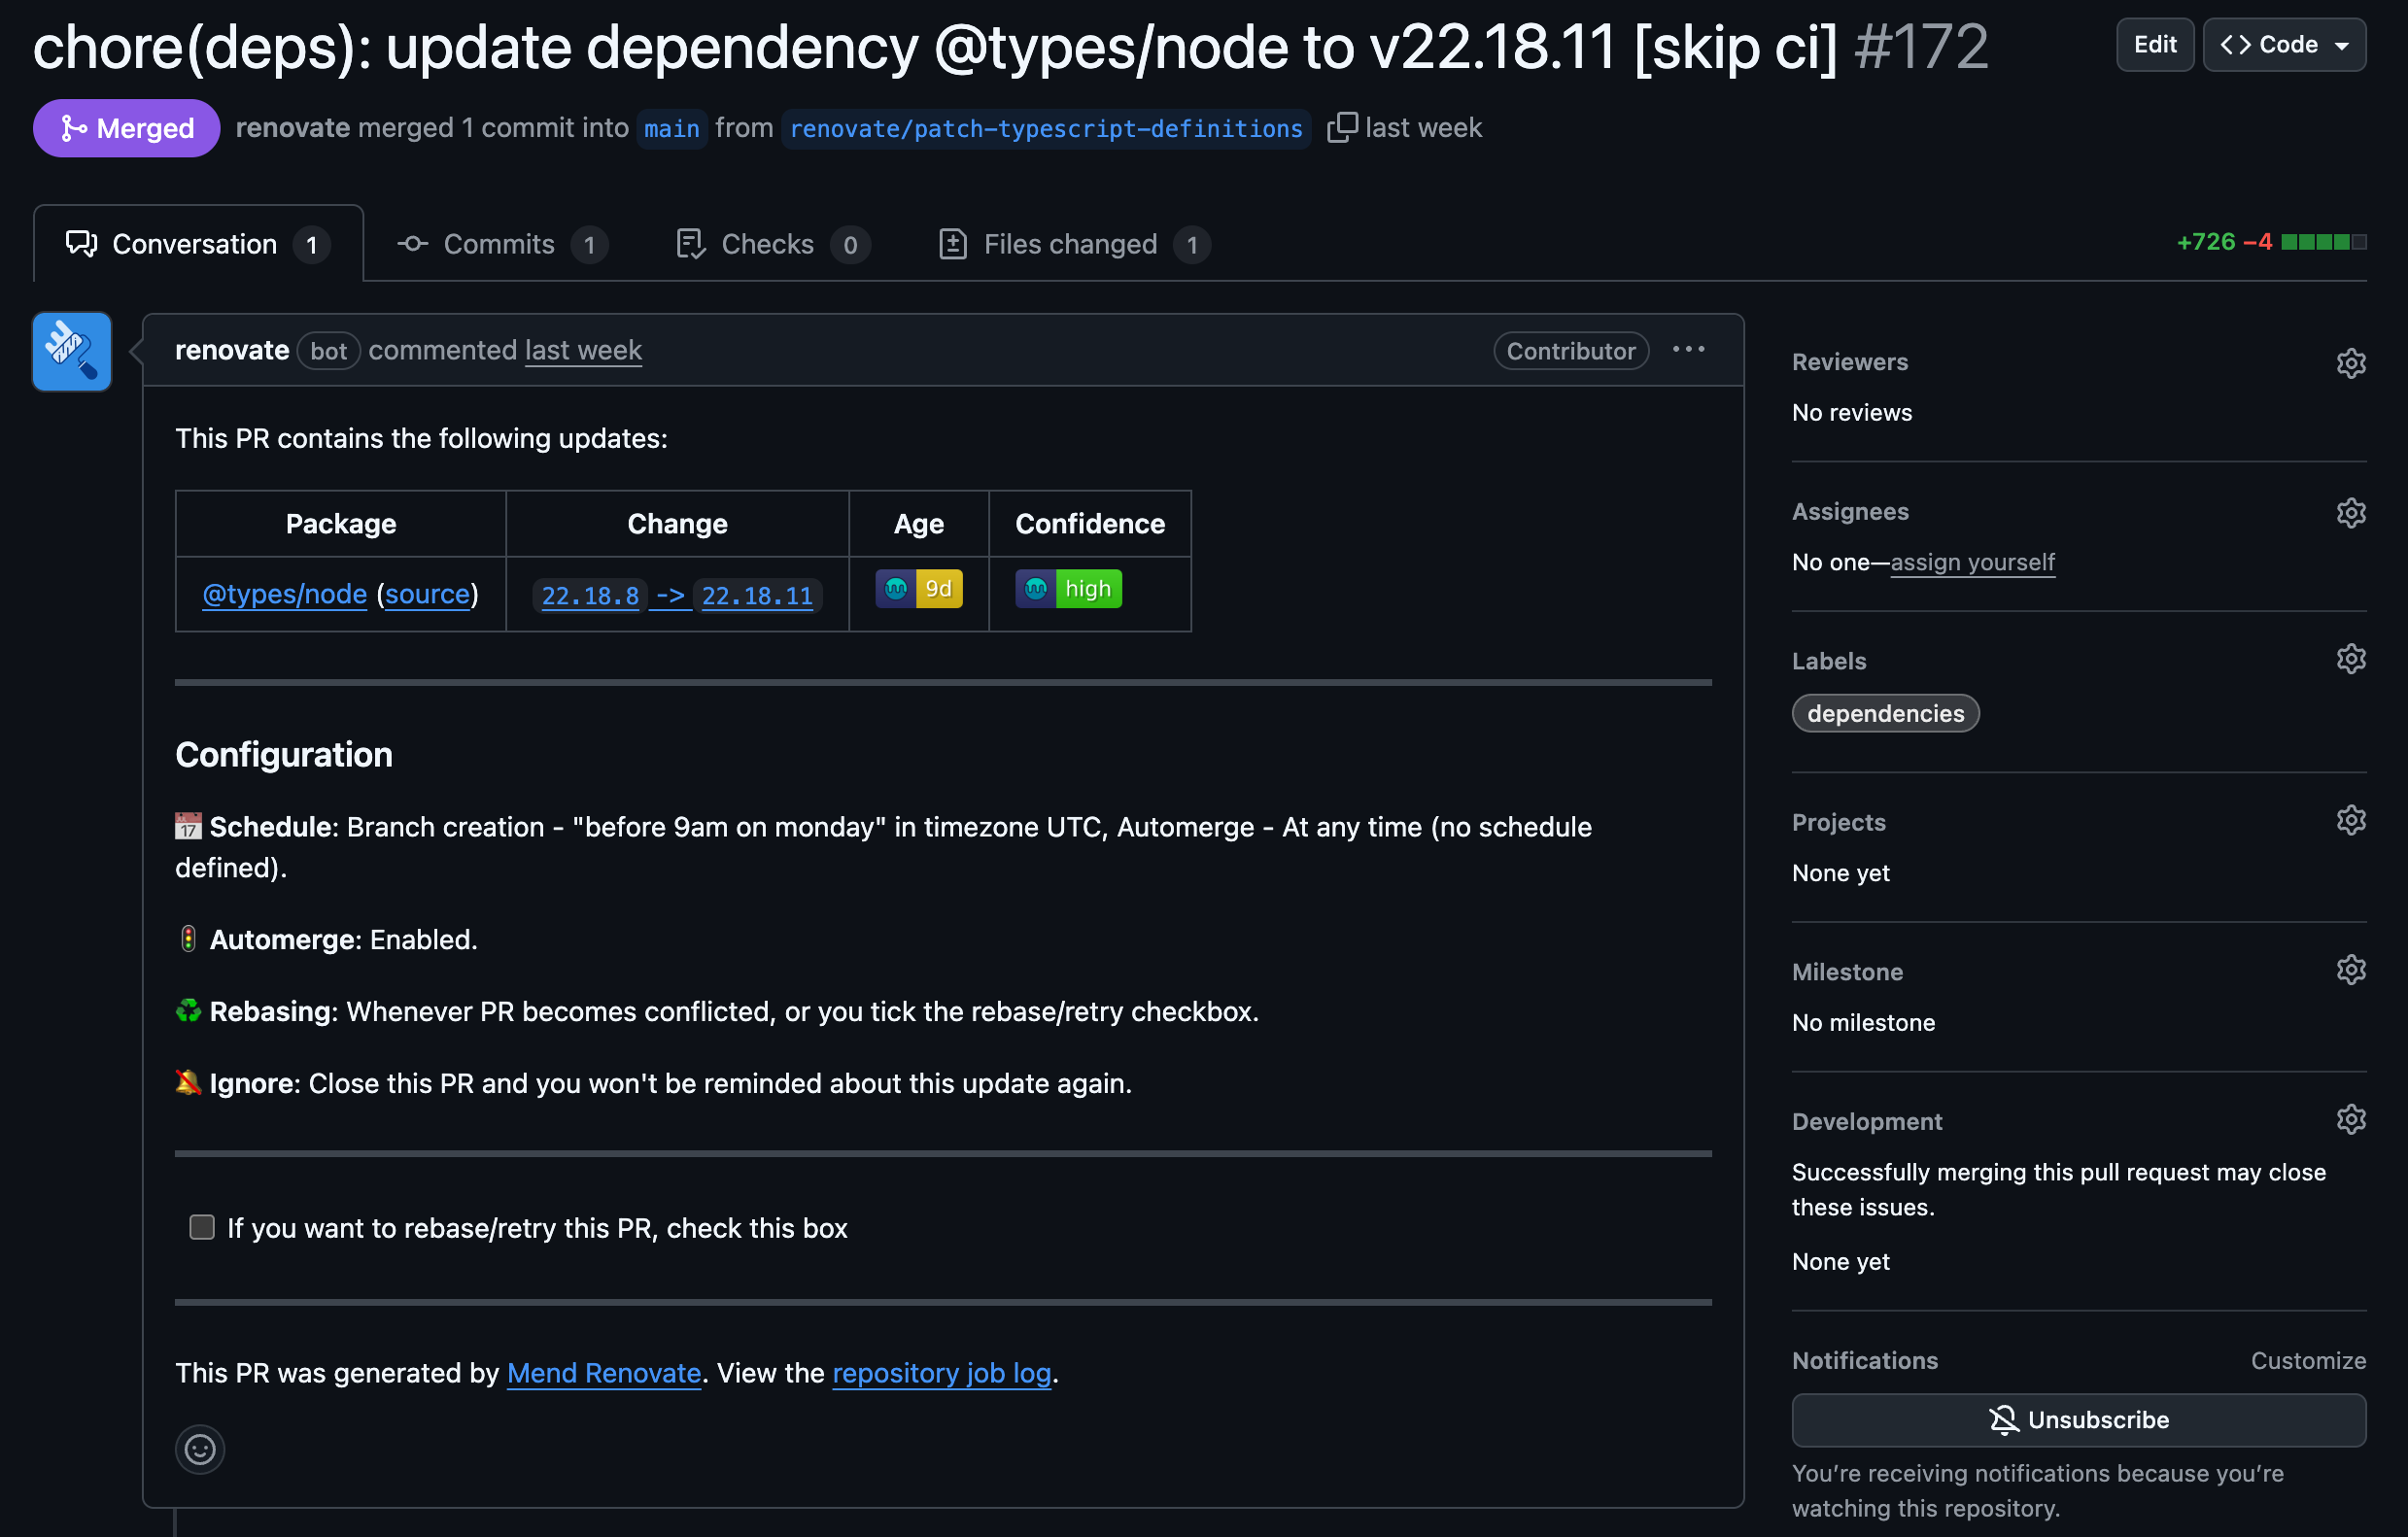The width and height of the screenshot is (2408, 1537).
Task: Open the Assignees gear settings
Action: 2350,513
